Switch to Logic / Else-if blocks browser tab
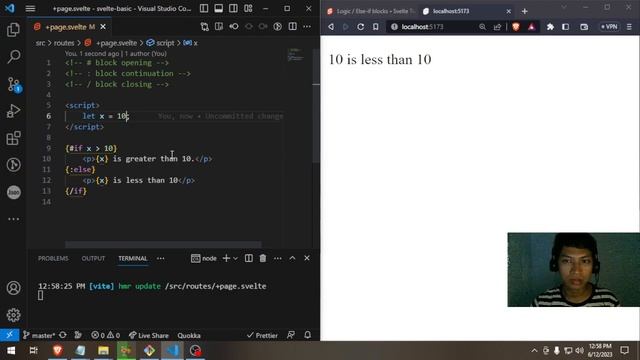This screenshot has width=640, height=360. (x=371, y=11)
